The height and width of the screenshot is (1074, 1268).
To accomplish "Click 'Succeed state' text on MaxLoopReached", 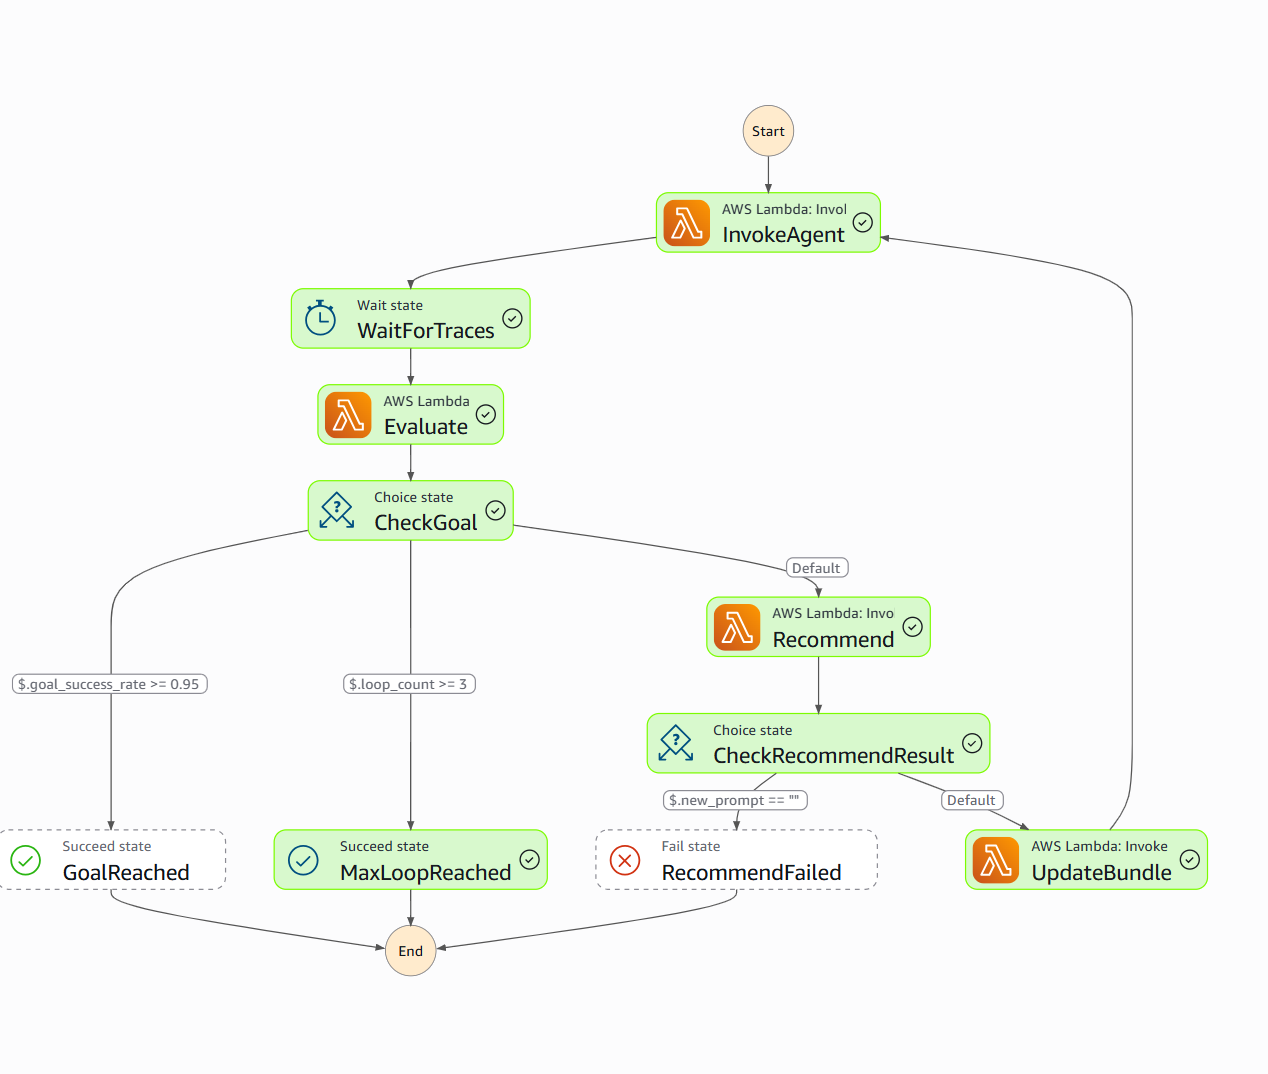I will click(384, 846).
